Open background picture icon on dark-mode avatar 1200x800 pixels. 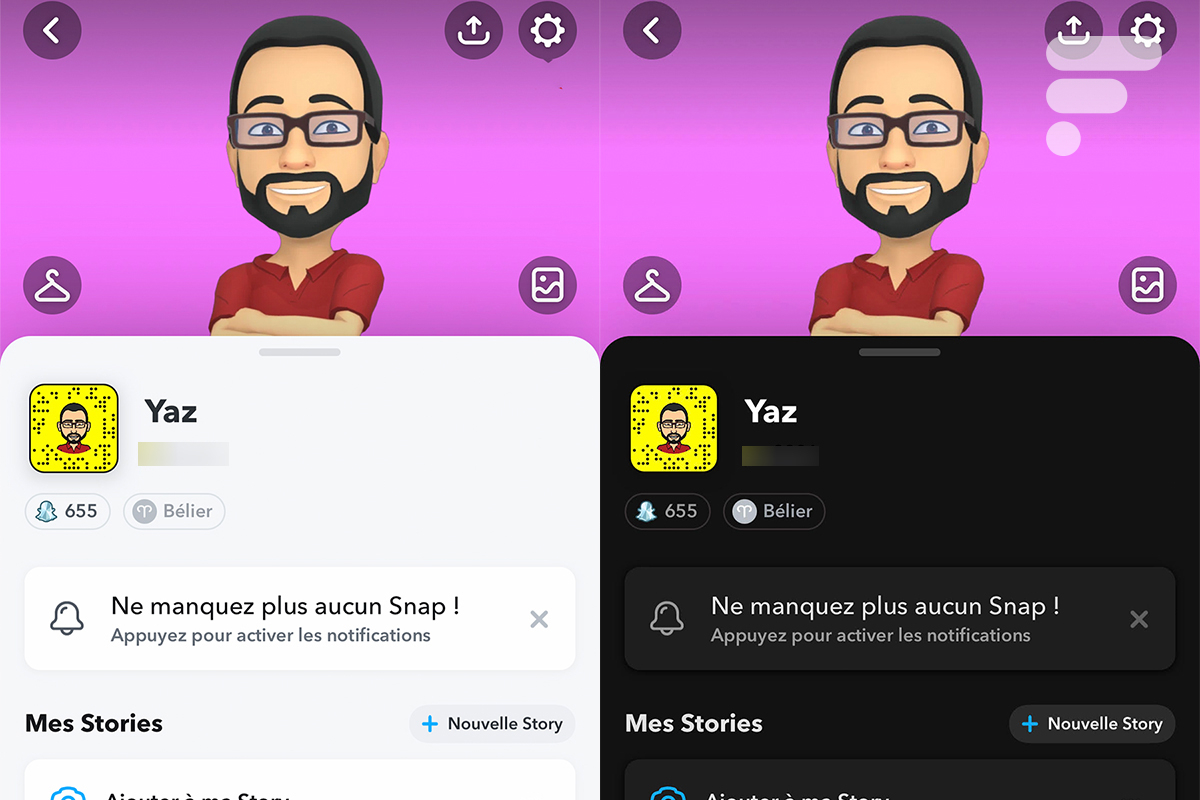click(1147, 286)
